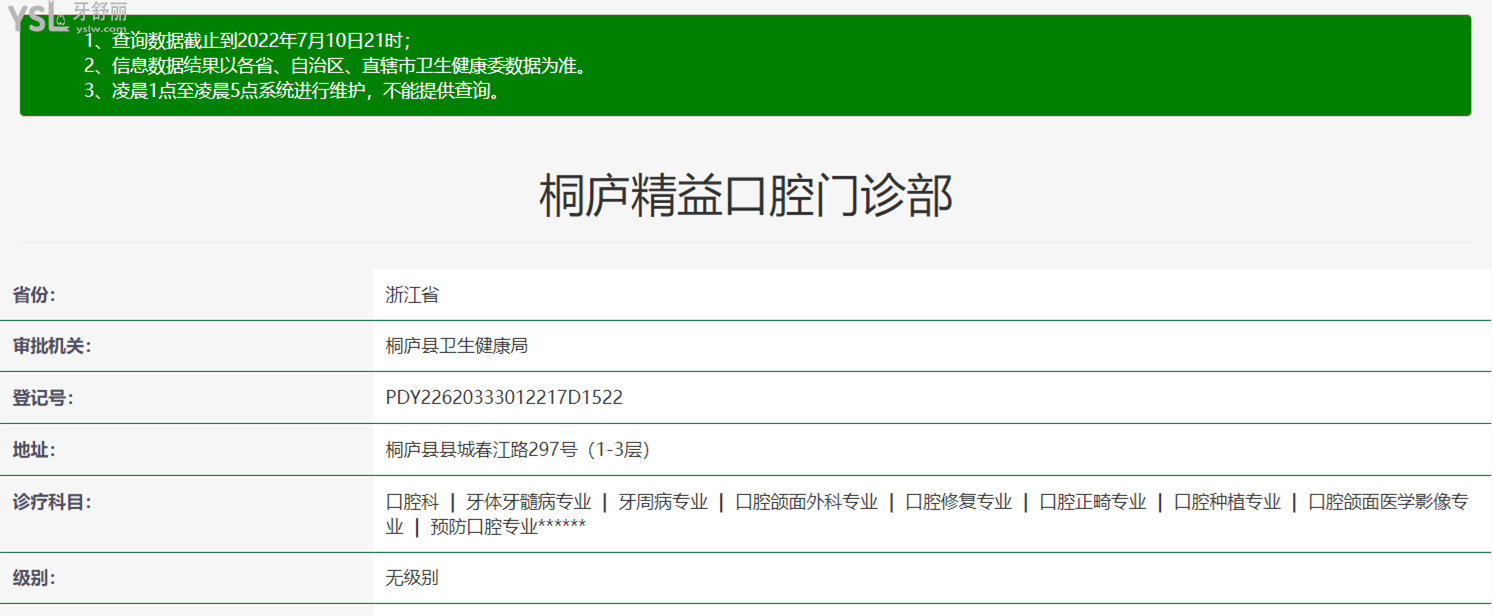Viewport: 1492px width, 616px height.
Task: Select the 审批机关 label
Action: pos(52,346)
